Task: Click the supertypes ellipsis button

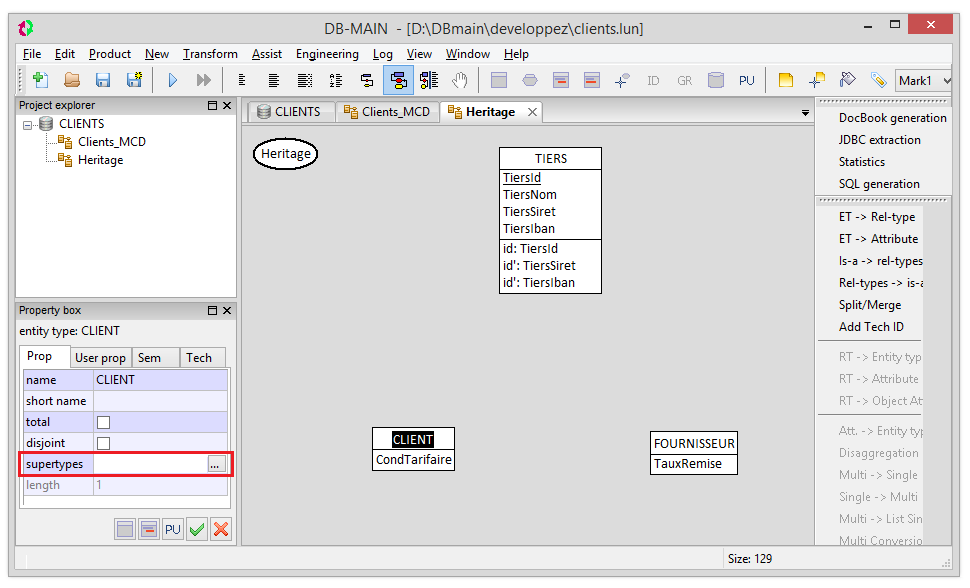Action: (x=215, y=464)
